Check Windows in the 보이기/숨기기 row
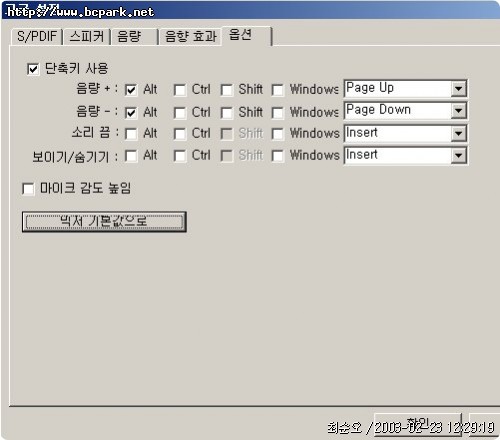The height and width of the screenshot is (440, 500). 278,156
